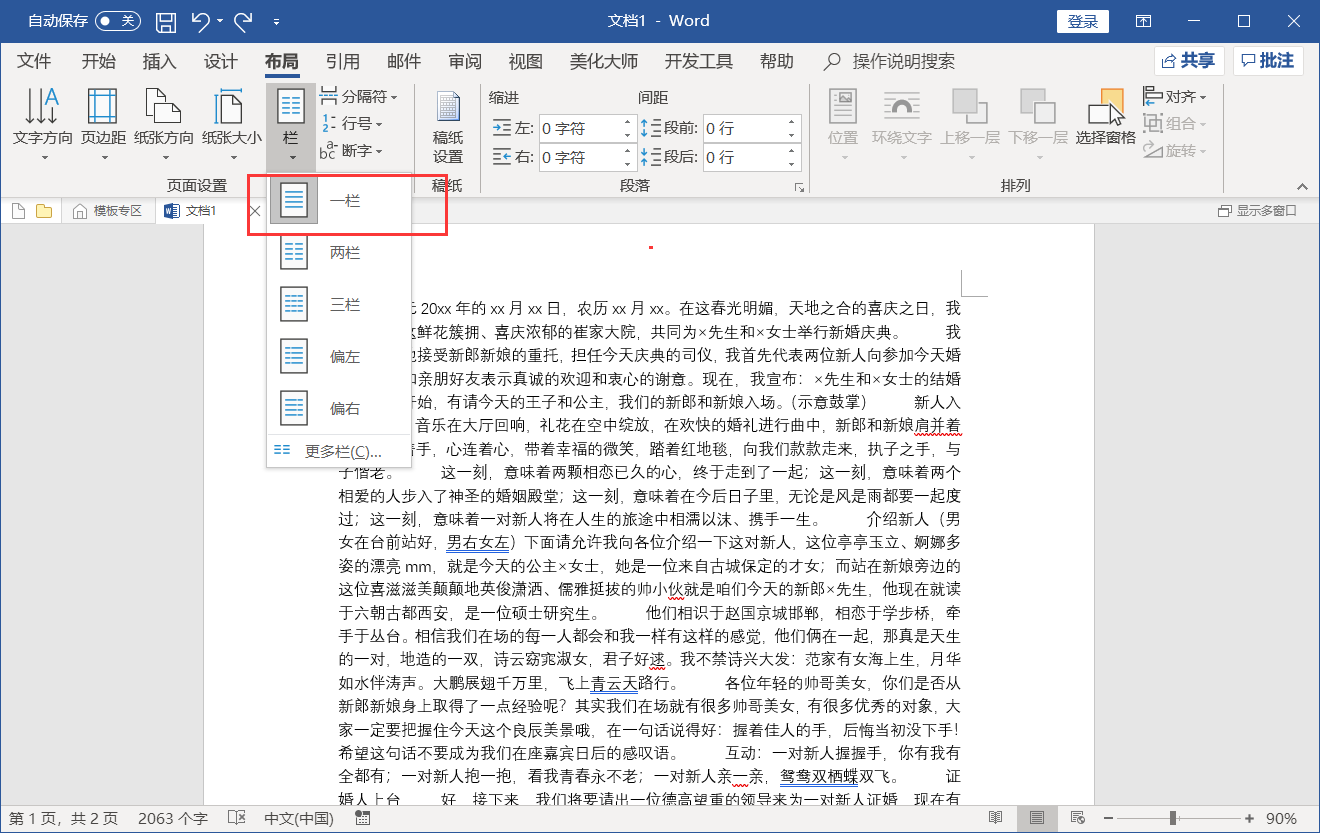Open the 上移一层 bring forward tool
This screenshot has width=1320, height=833.
tap(968, 122)
